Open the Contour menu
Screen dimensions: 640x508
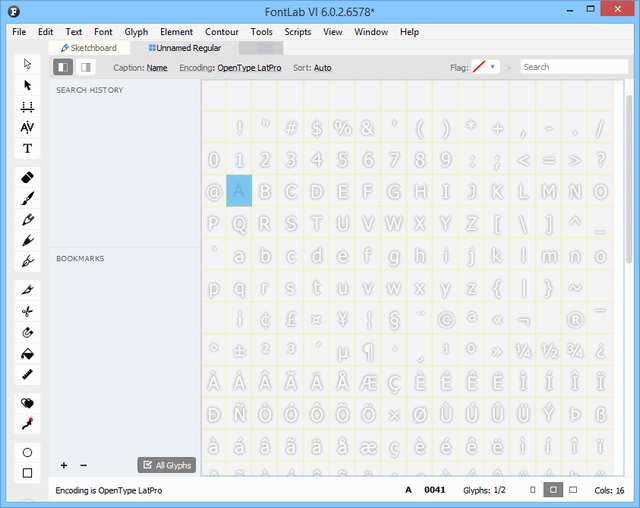pos(222,32)
